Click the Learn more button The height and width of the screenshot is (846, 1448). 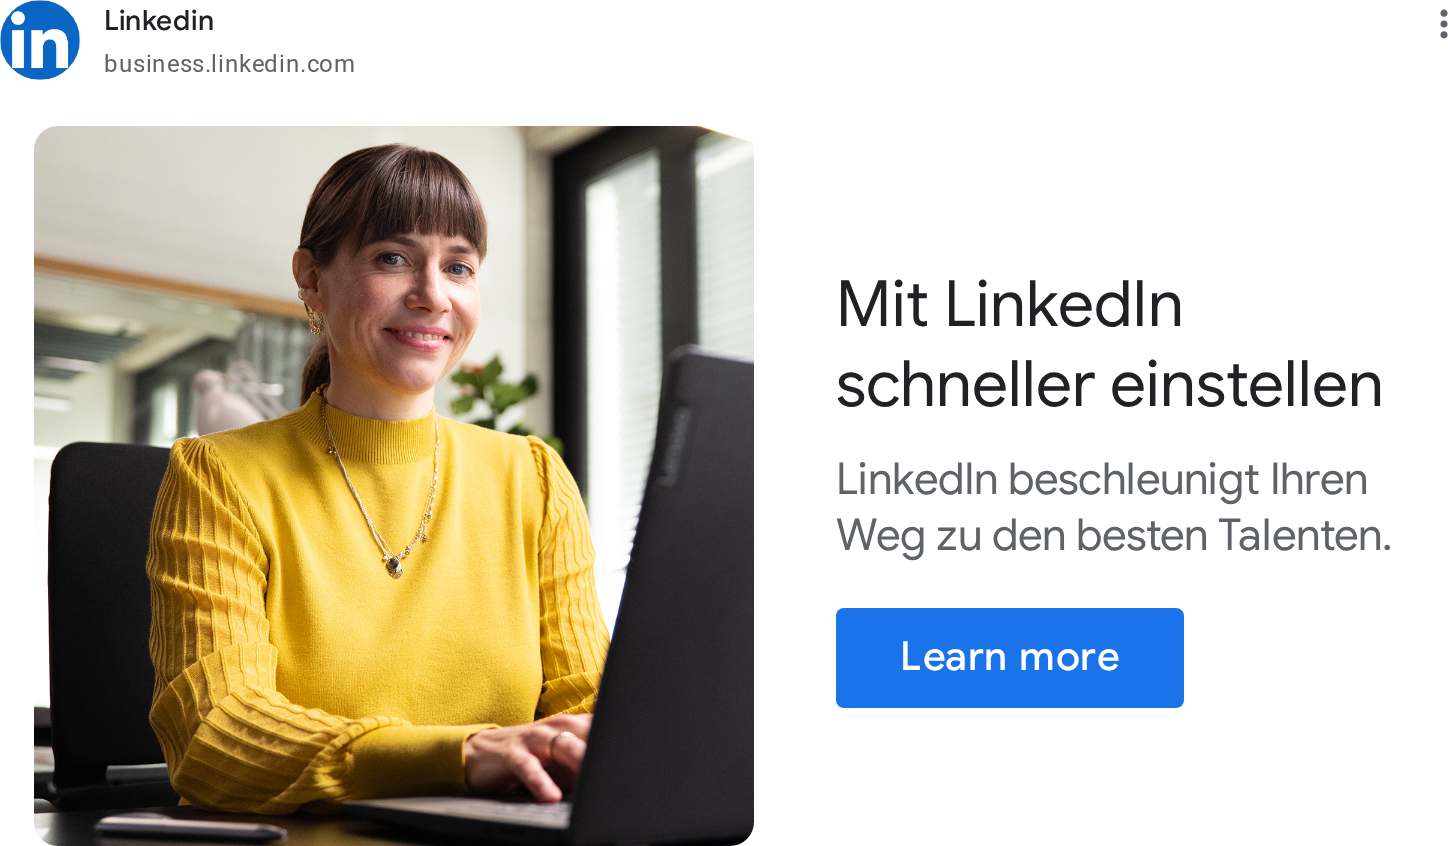(1009, 658)
